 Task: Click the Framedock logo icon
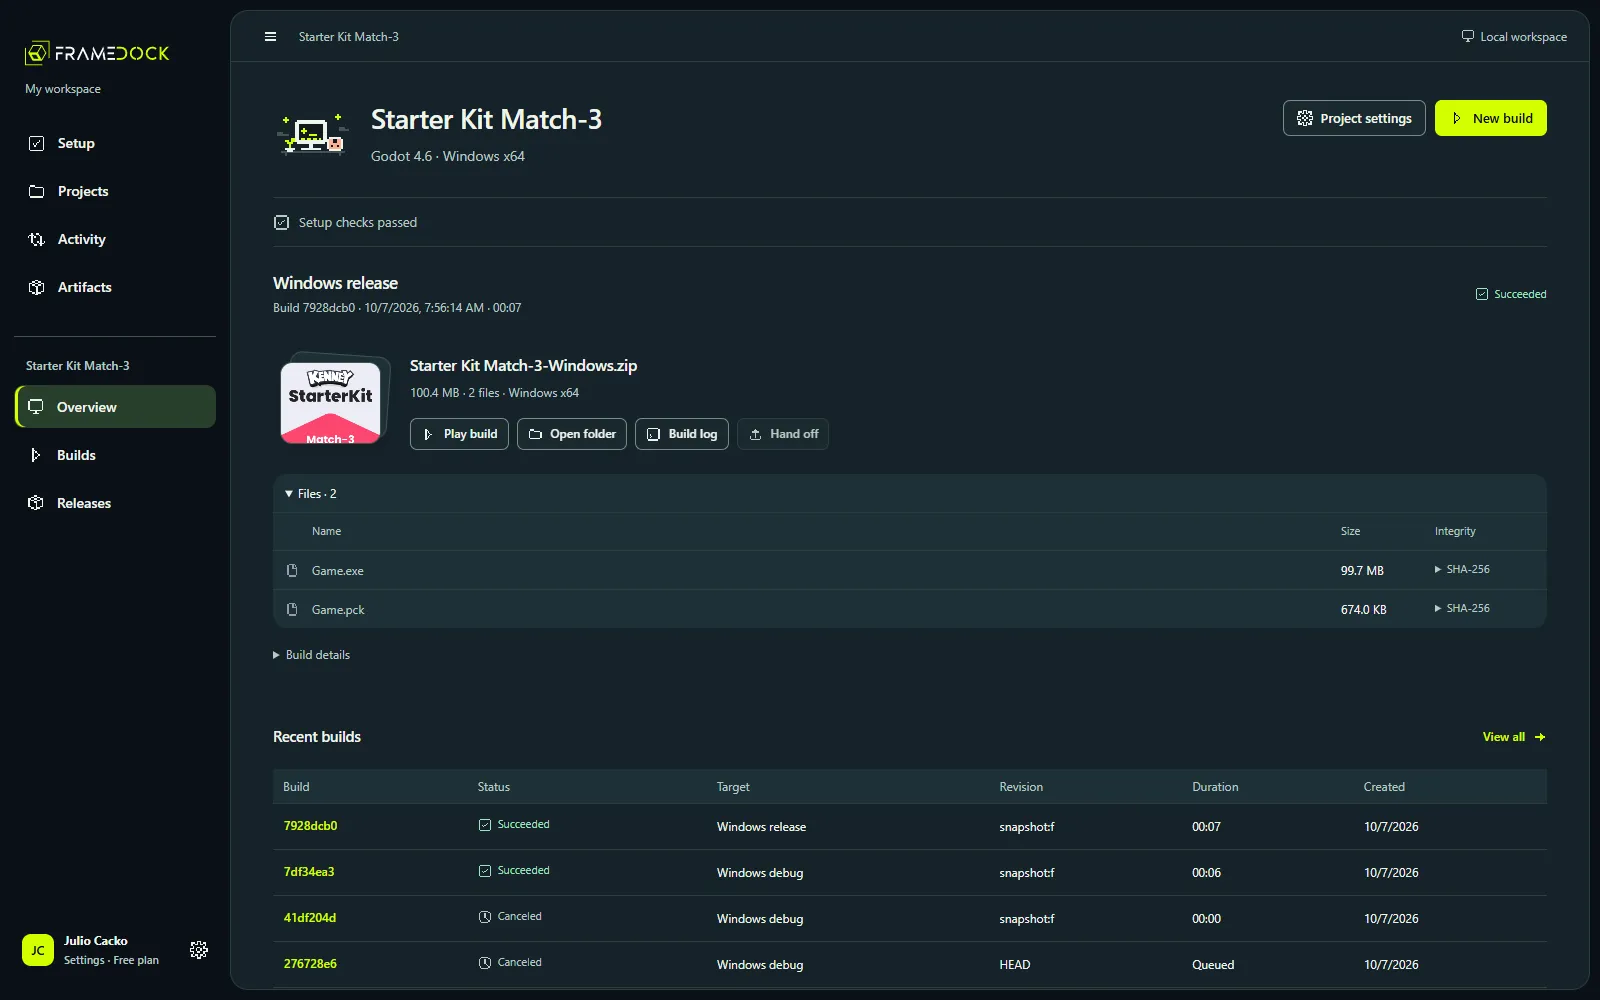[37, 53]
